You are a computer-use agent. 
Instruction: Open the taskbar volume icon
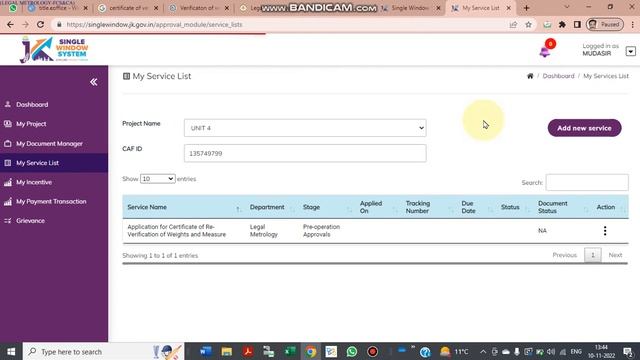[551, 351]
